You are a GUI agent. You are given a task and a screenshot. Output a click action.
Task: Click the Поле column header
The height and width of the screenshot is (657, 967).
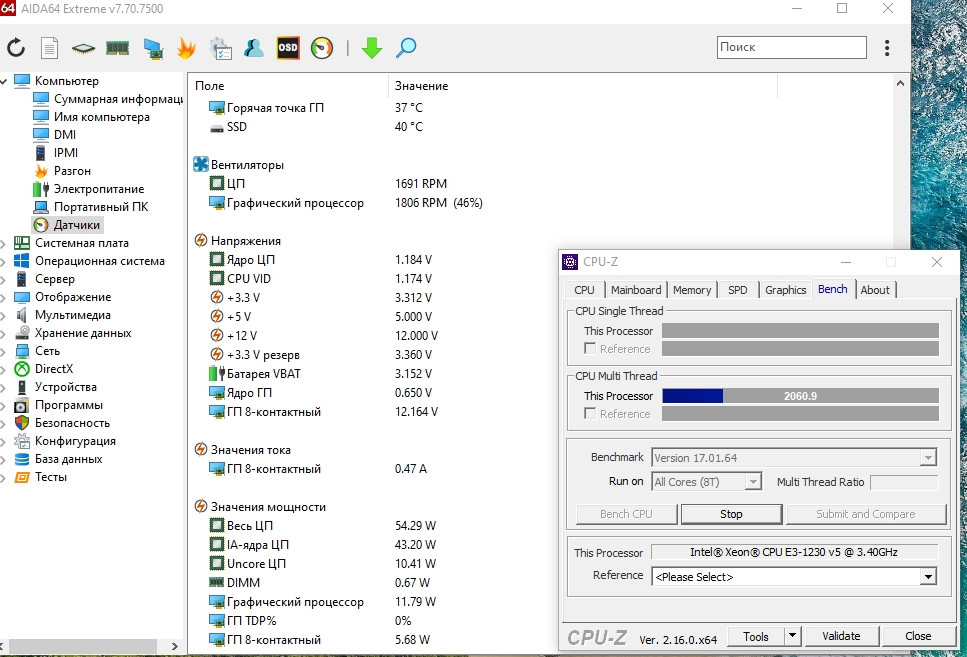point(288,86)
